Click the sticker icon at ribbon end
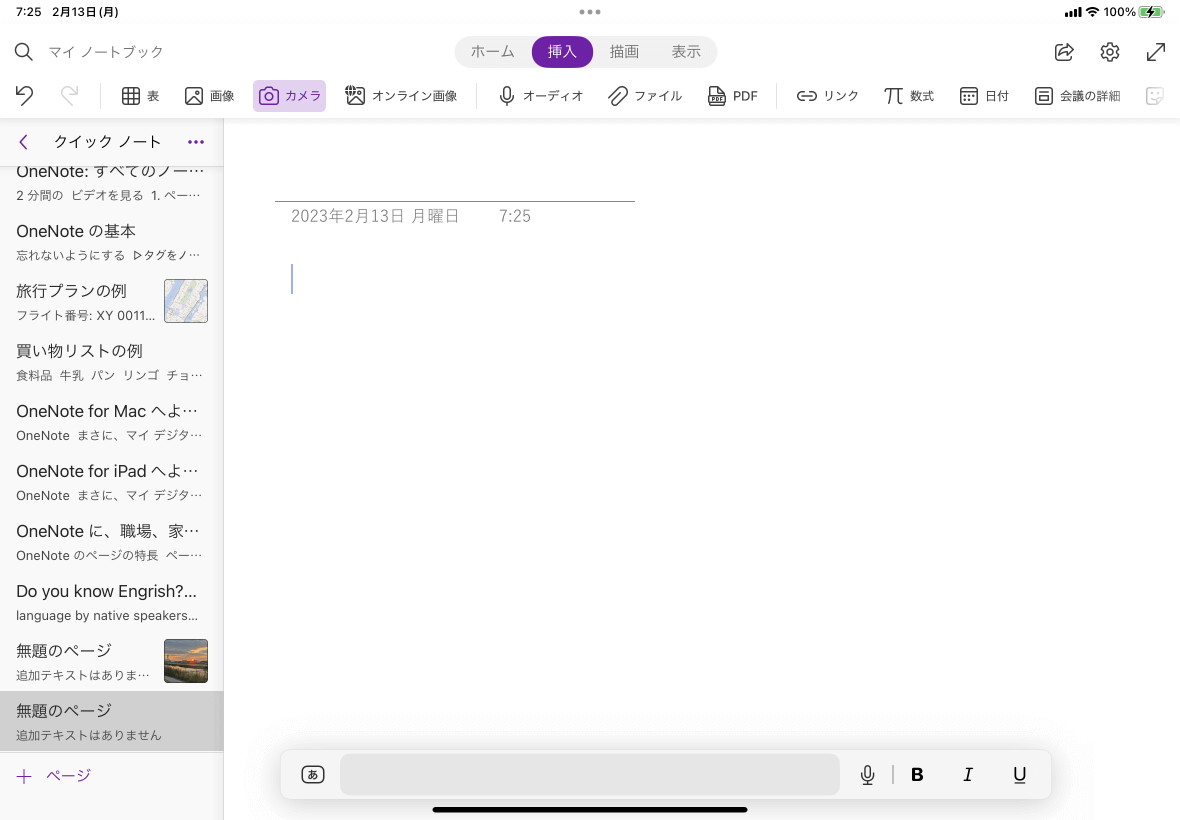 tap(1154, 96)
